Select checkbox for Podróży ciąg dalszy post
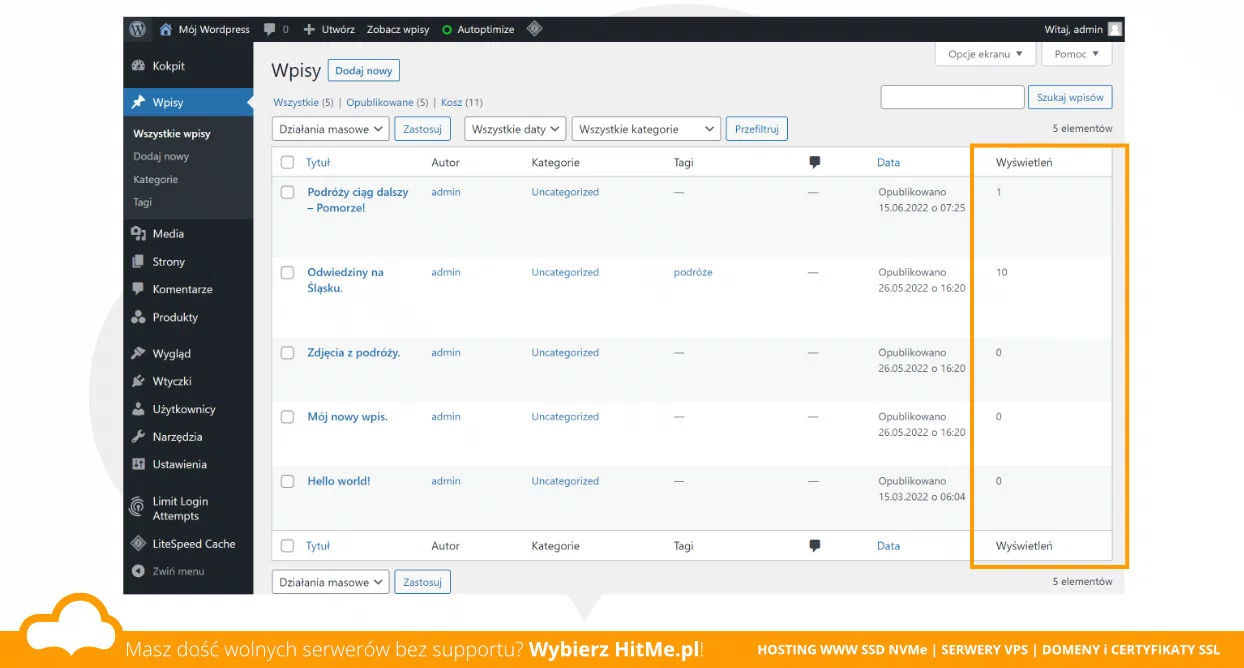Screen dimensions: 1244x668 [x=288, y=192]
